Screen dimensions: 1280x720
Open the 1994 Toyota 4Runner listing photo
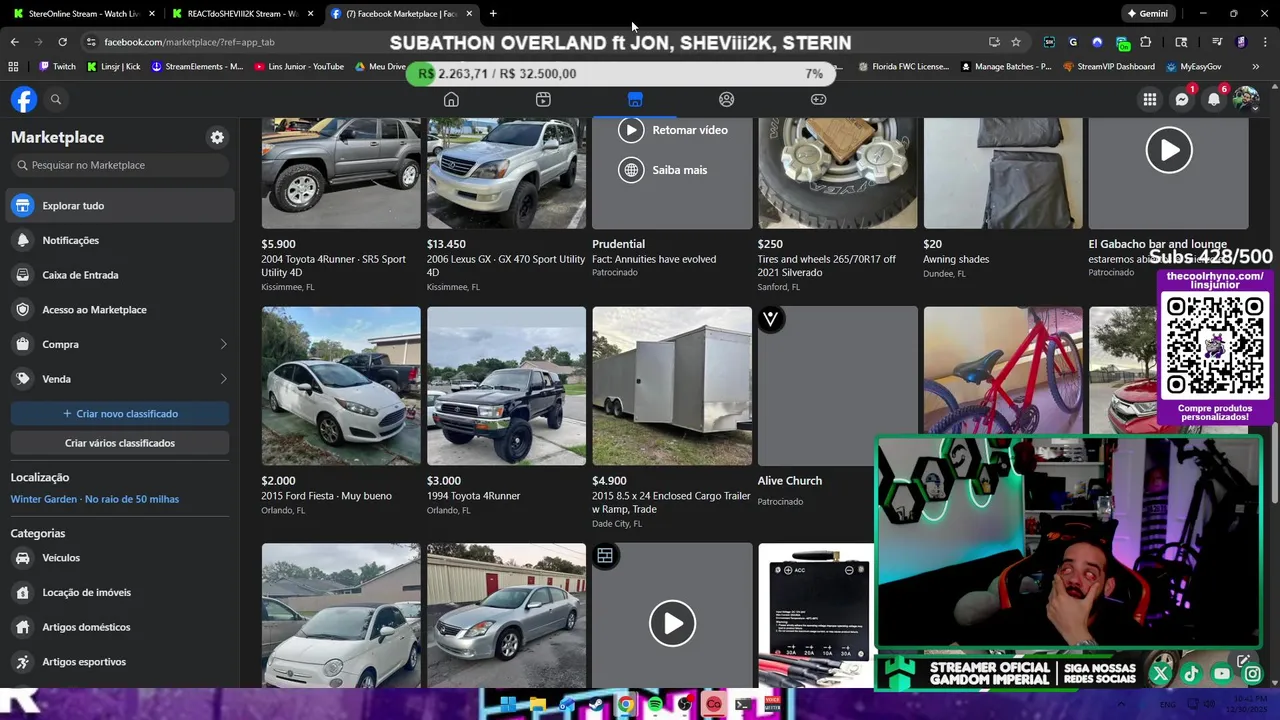[x=506, y=386]
